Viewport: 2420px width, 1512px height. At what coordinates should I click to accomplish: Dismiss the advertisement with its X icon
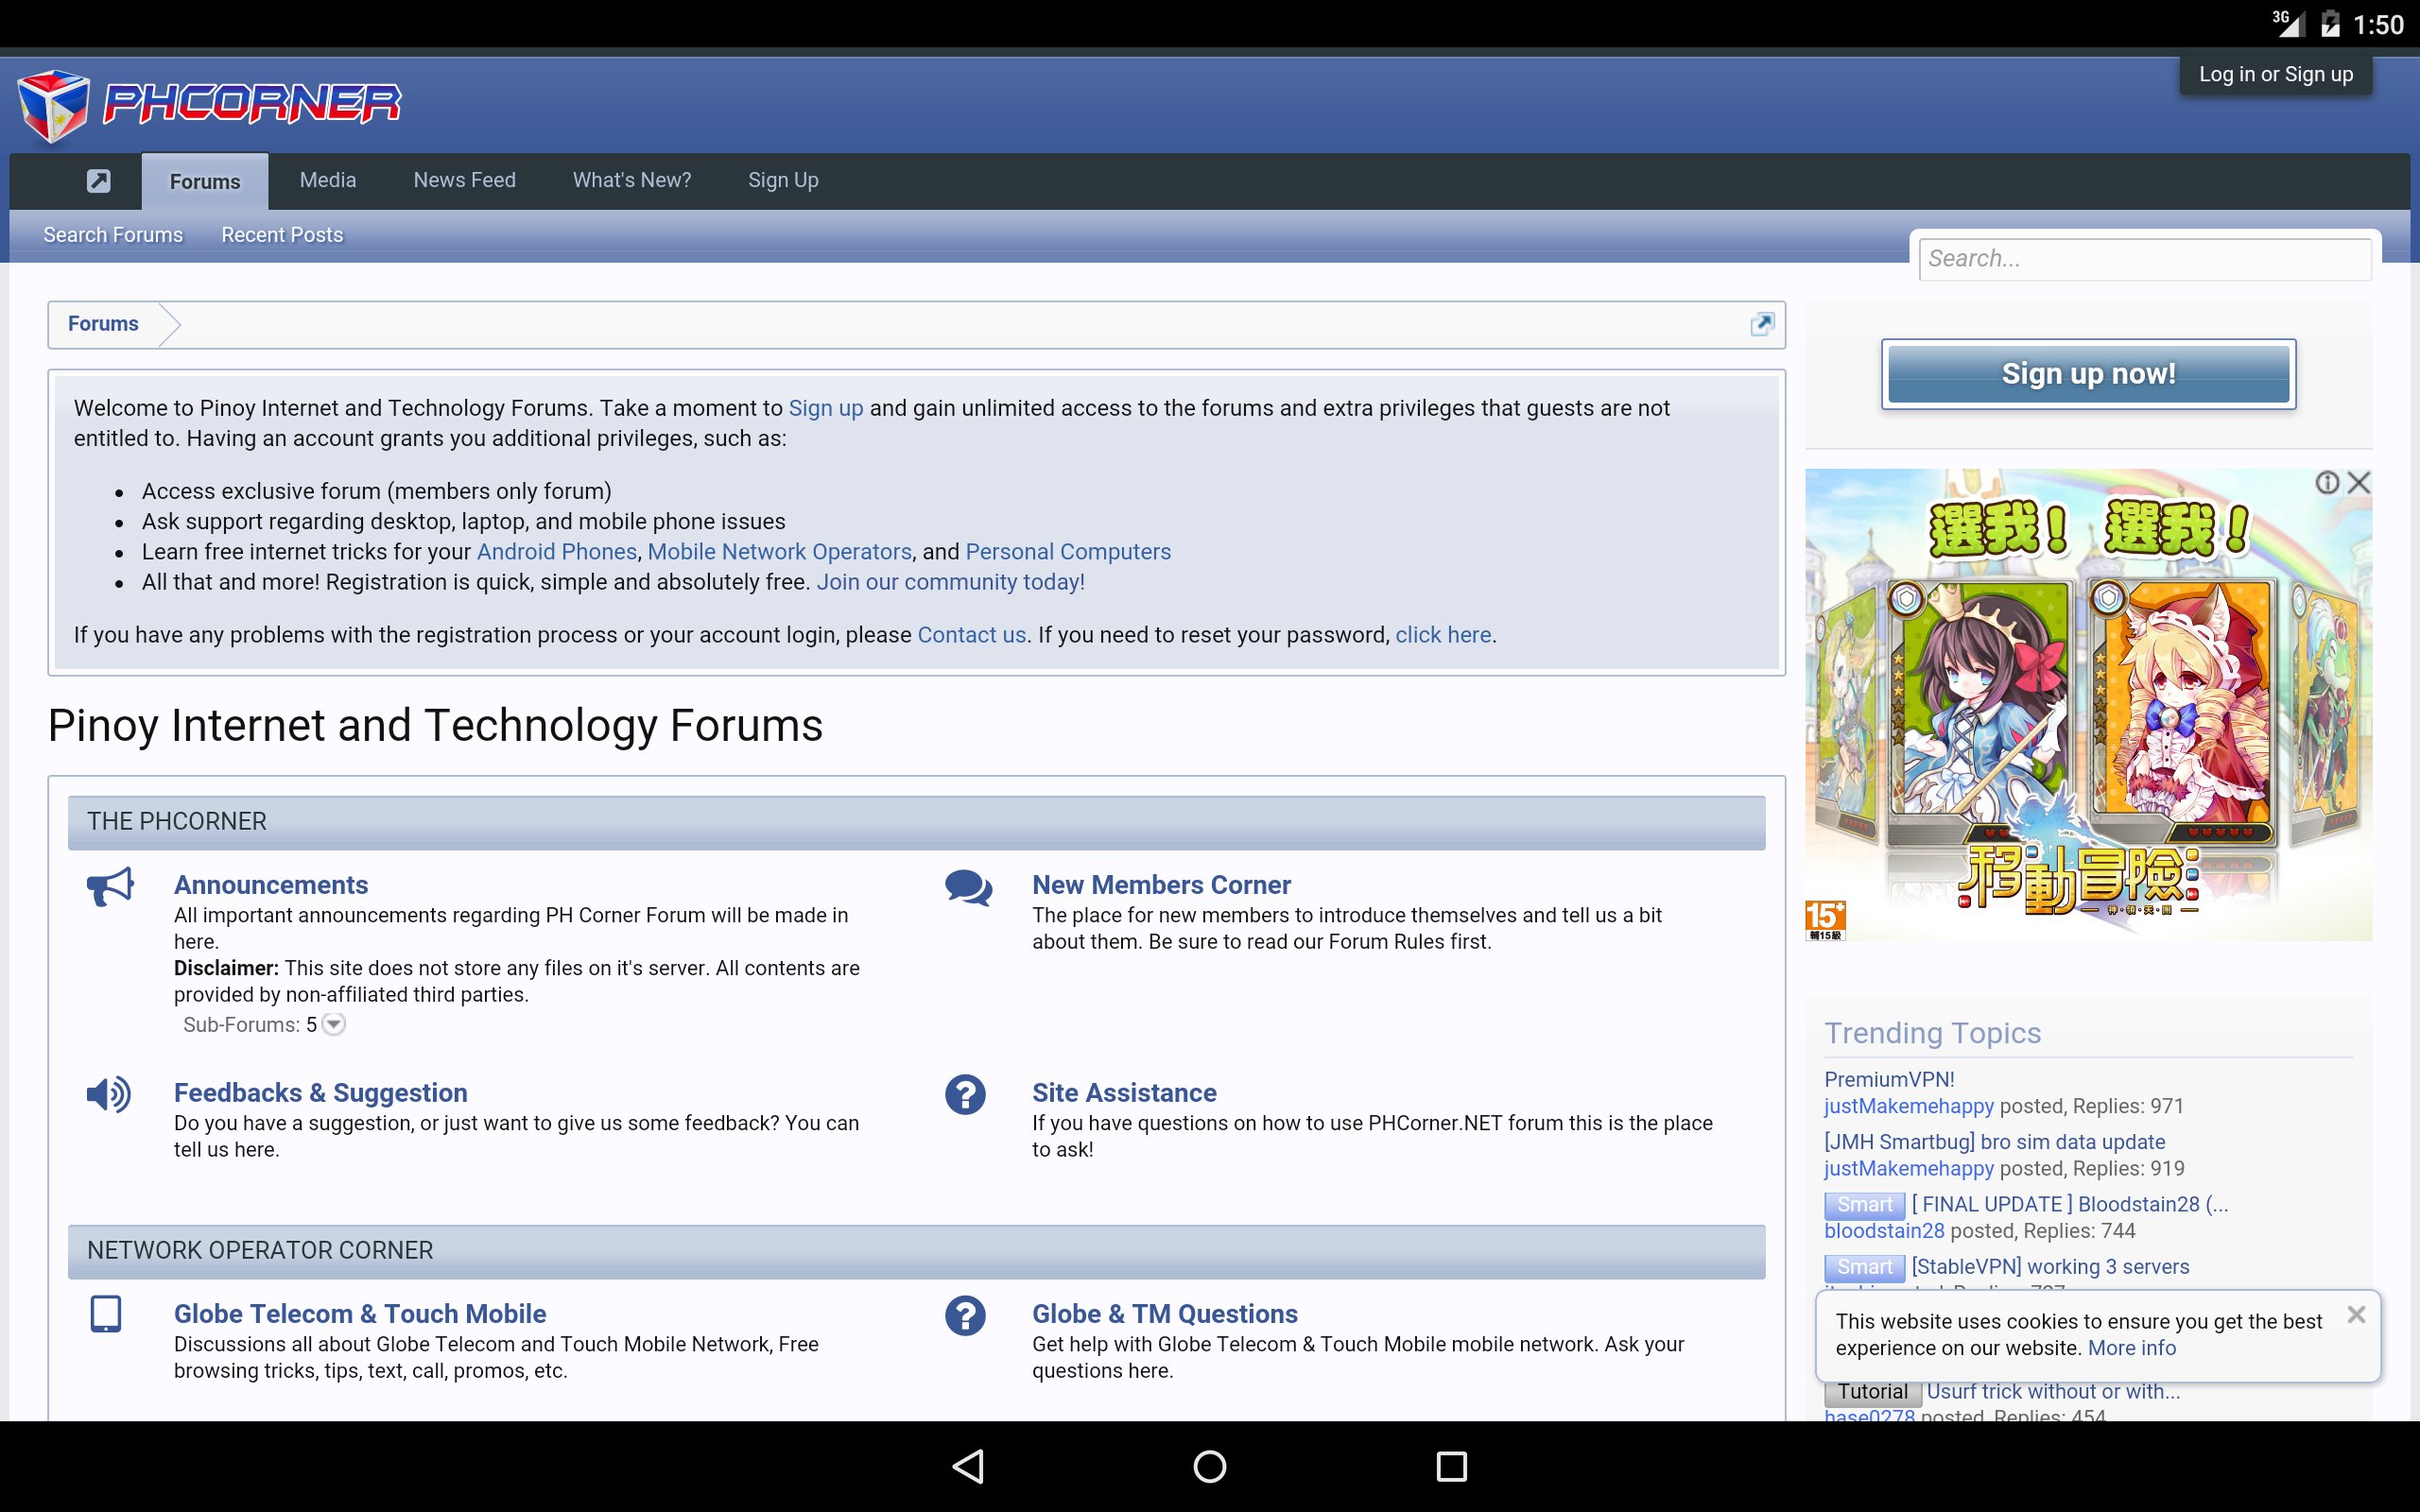2360,482
